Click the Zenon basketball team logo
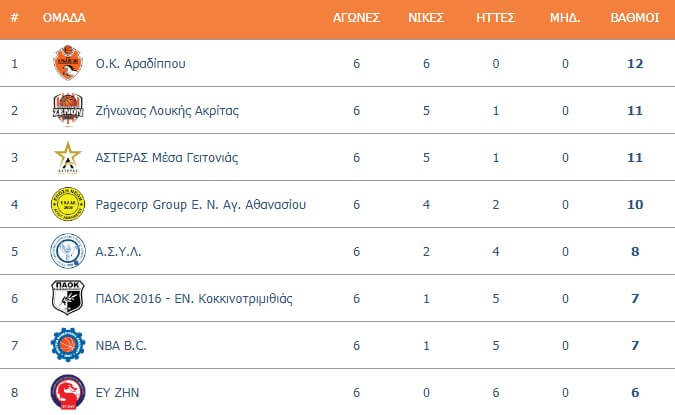The height and width of the screenshot is (415, 675). [x=68, y=110]
